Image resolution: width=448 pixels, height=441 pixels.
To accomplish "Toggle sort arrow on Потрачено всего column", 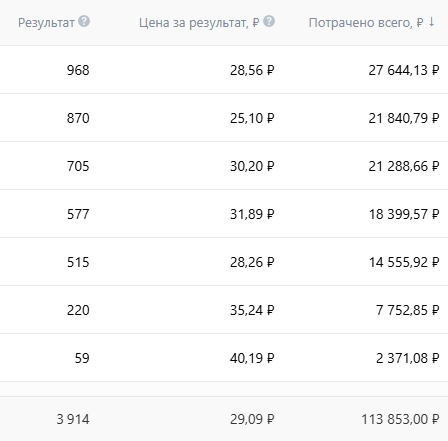I will pyautogui.click(x=432, y=22).
